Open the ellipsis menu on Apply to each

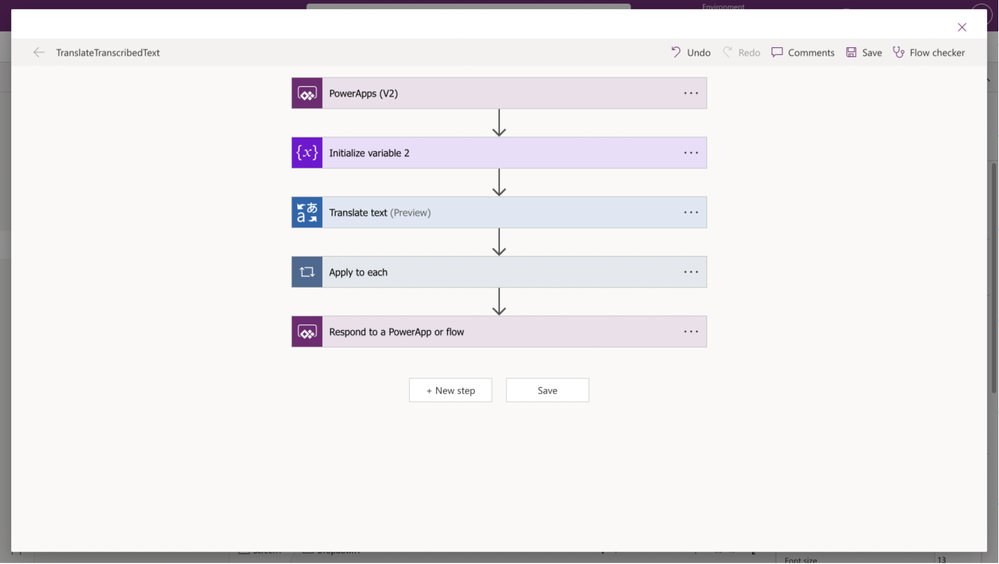(x=691, y=272)
